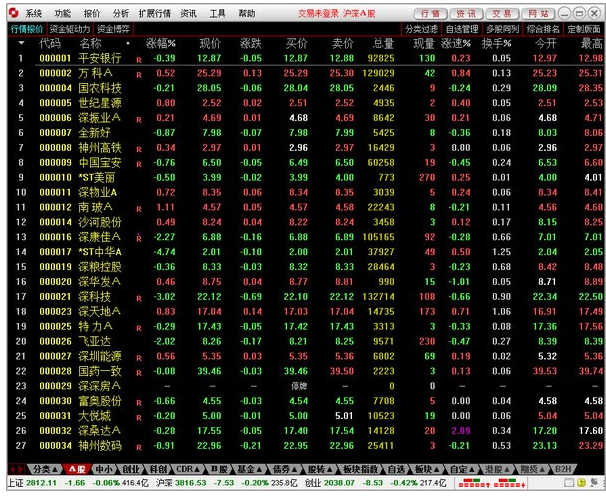This screenshot has height=499, width=606.
Task: Open 自选管理
Action: [462, 29]
